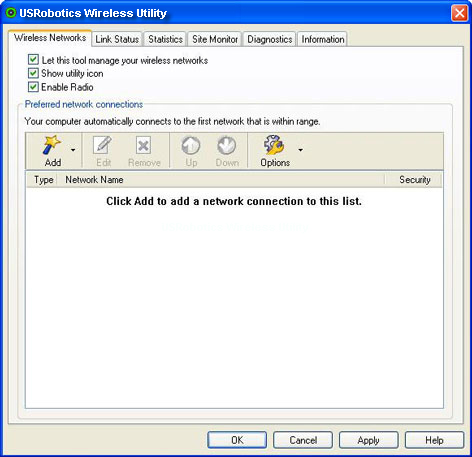
Task: Click the Up arrow icon
Action: click(x=191, y=145)
